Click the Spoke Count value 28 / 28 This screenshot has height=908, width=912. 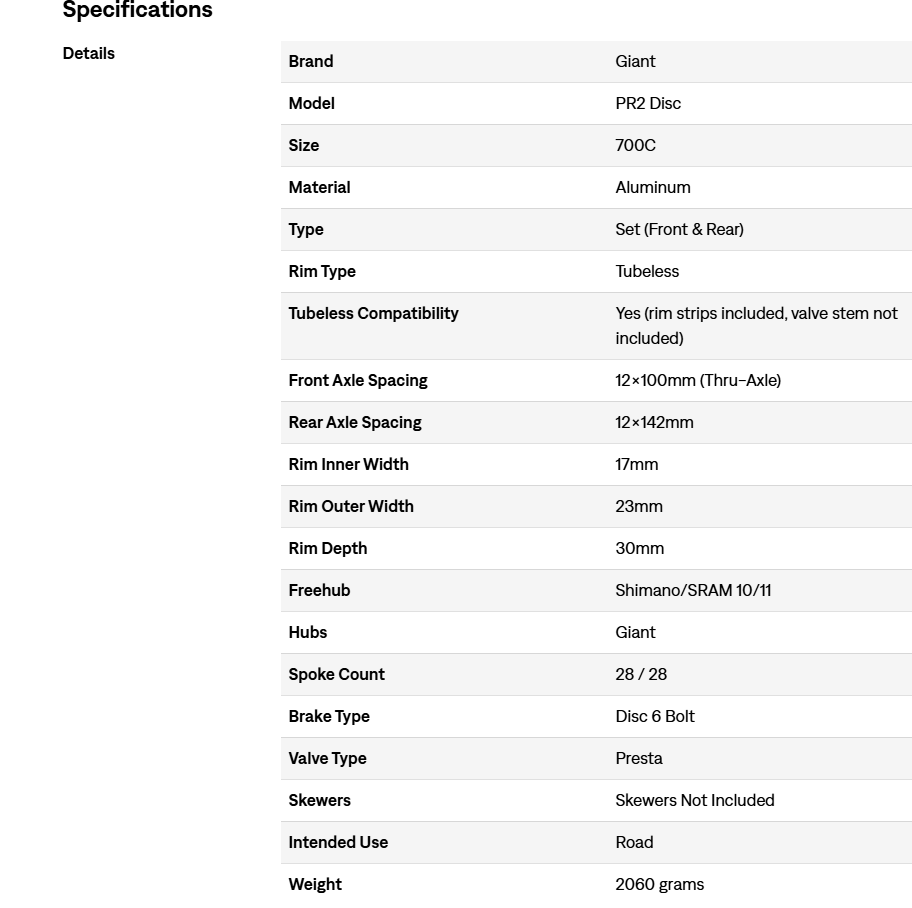click(641, 675)
